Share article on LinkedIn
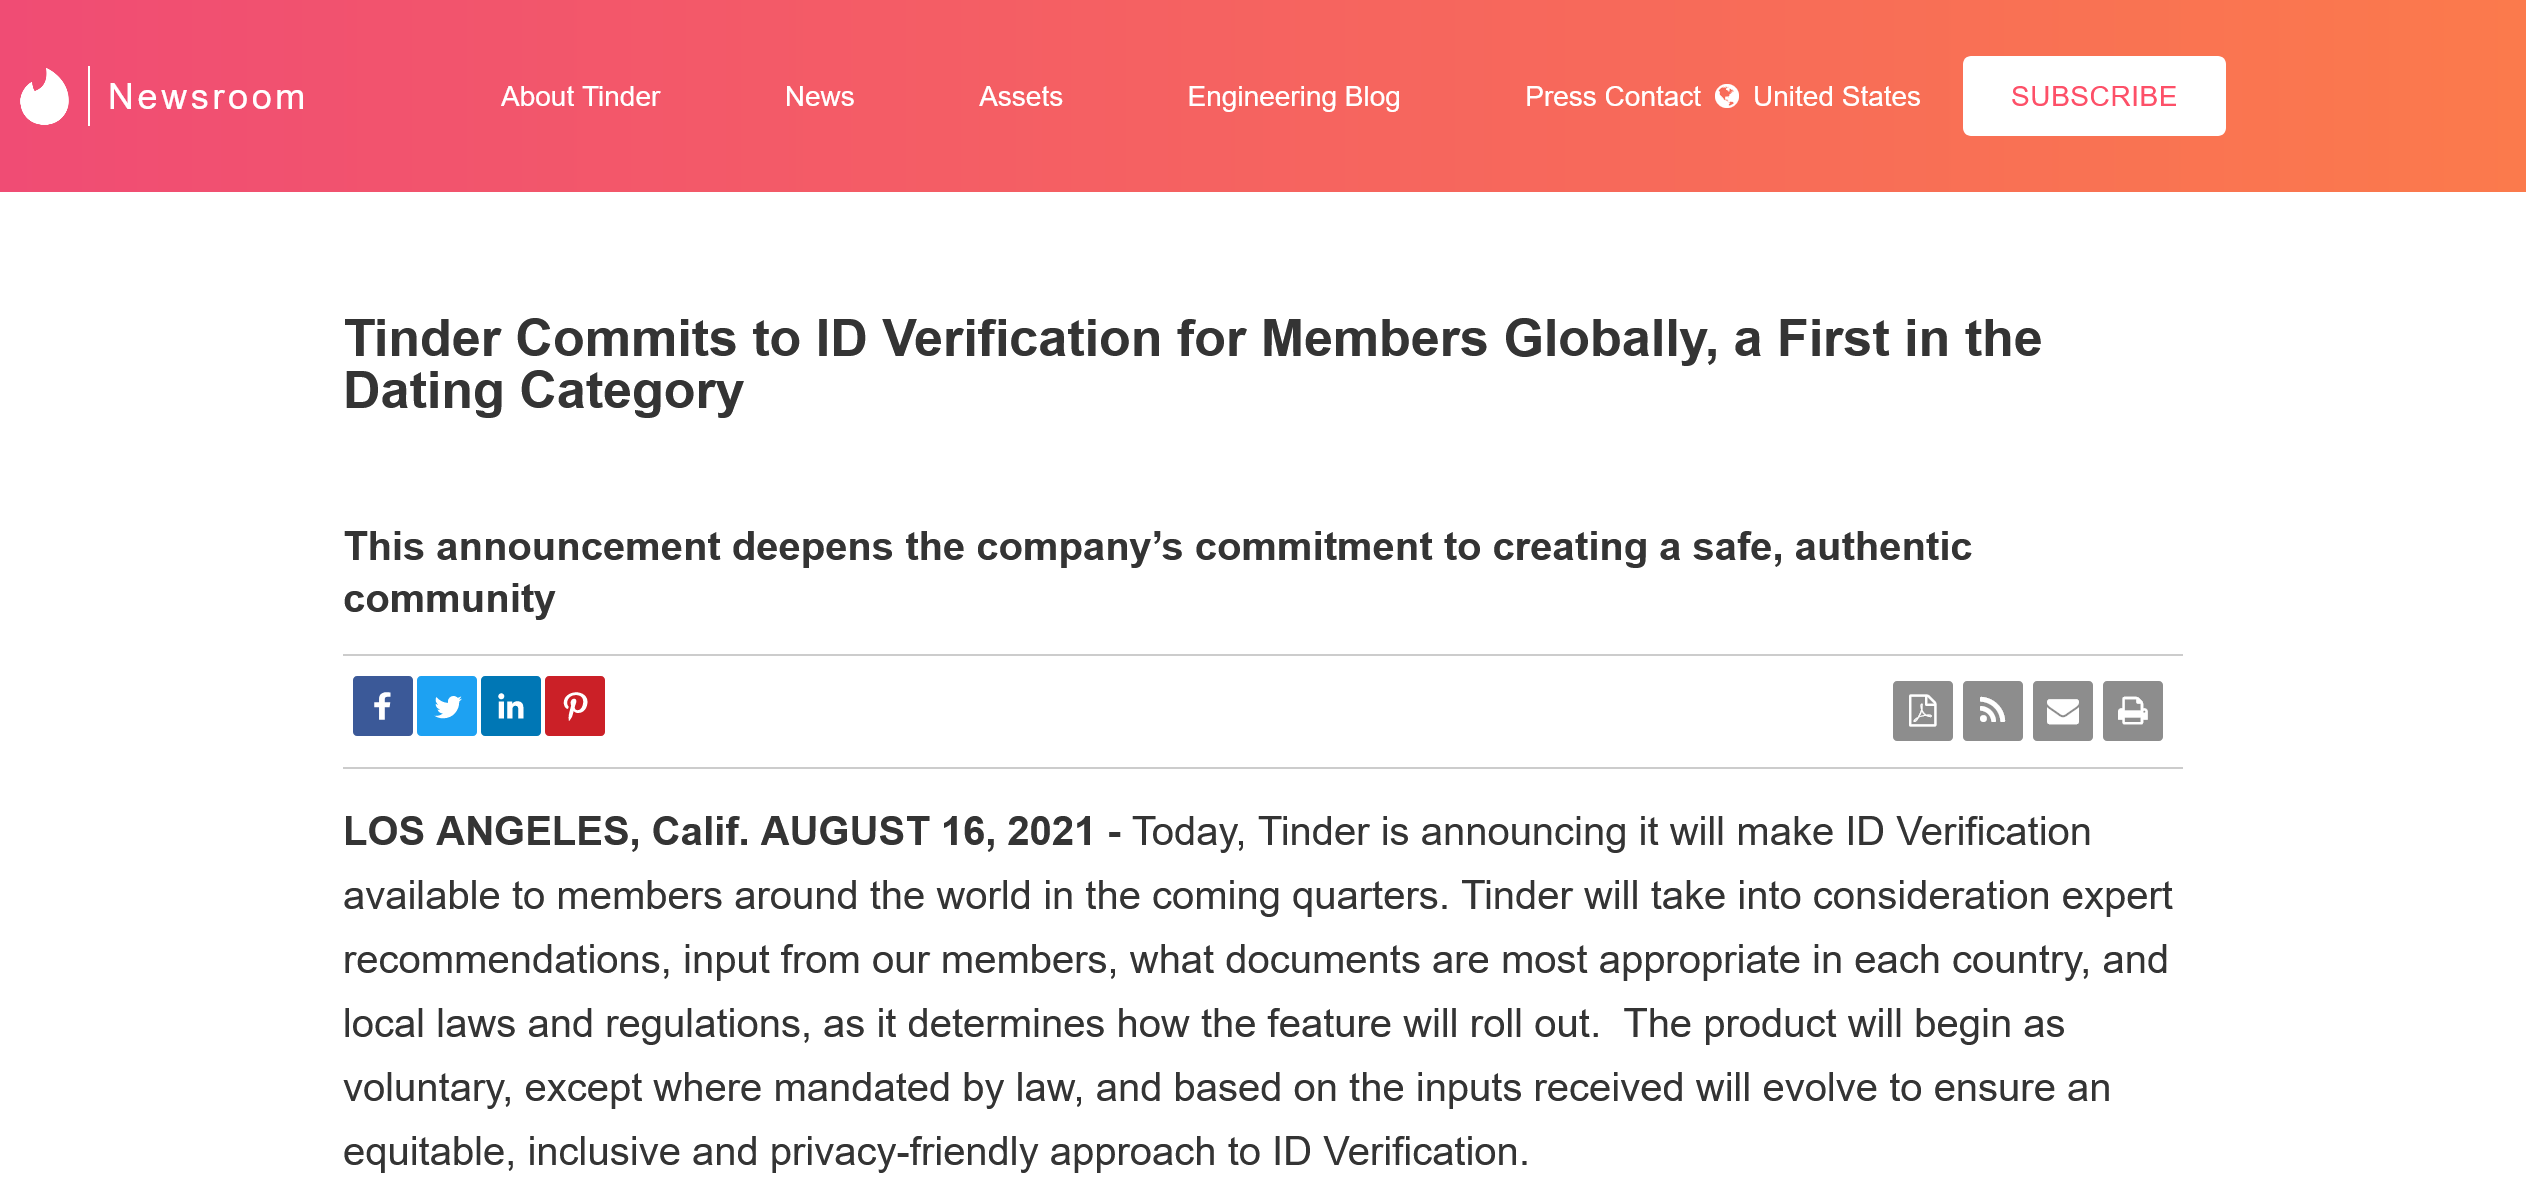 tap(510, 706)
